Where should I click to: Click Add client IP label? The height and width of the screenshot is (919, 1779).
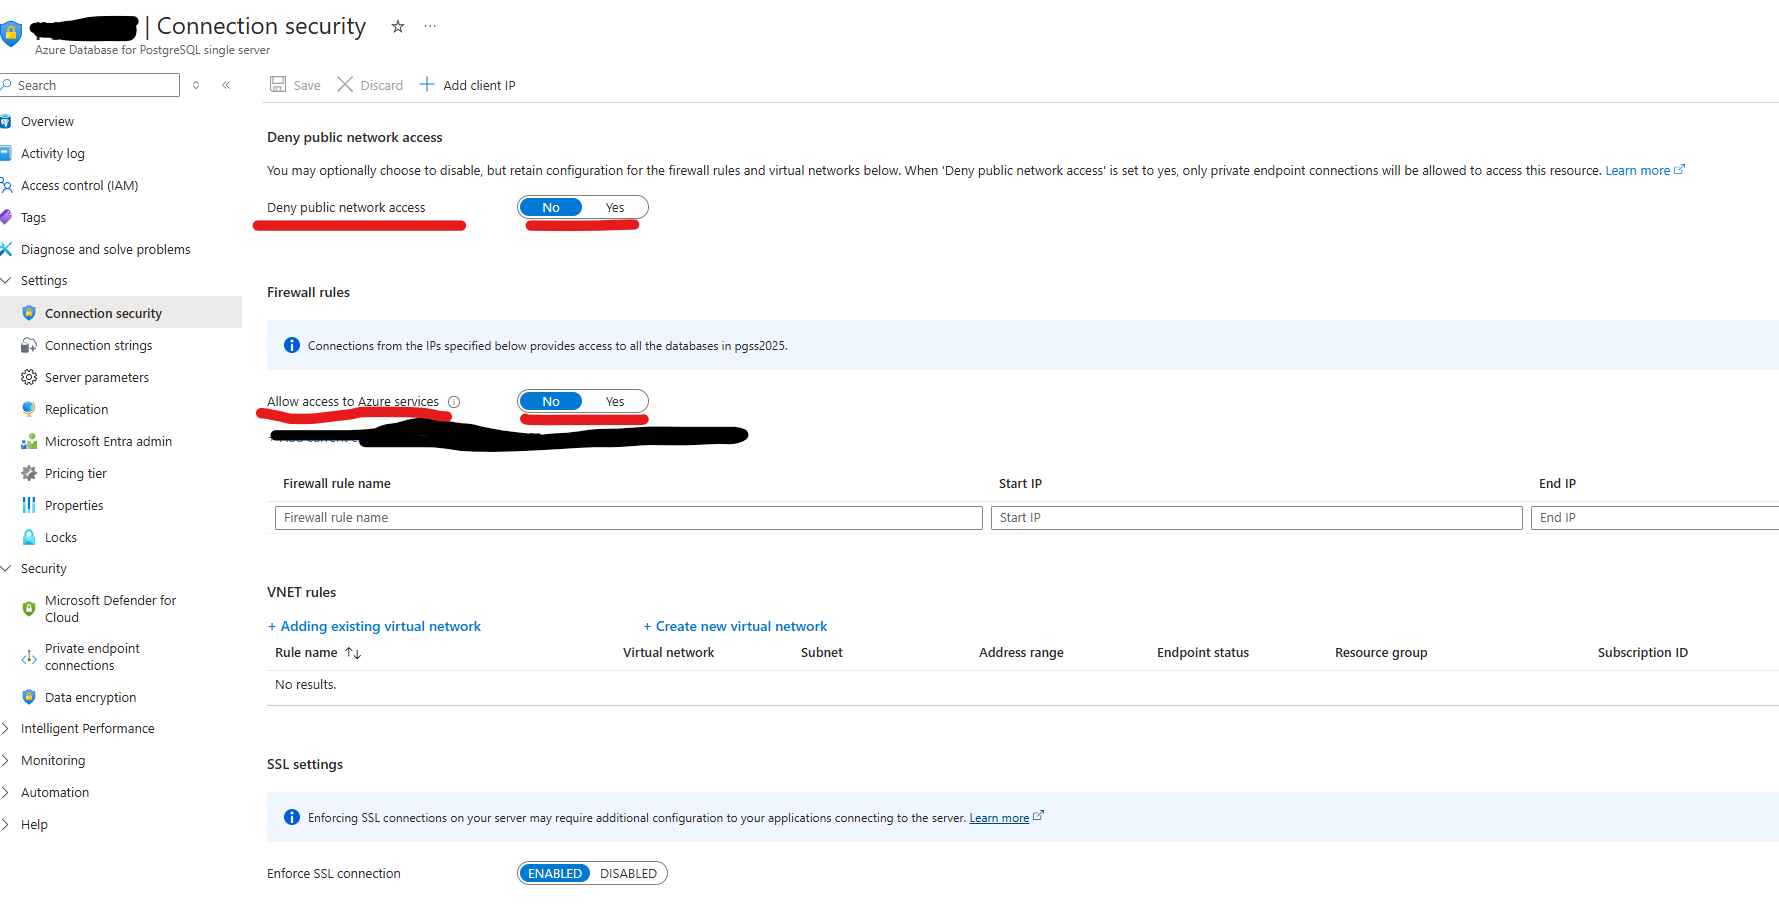click(479, 85)
